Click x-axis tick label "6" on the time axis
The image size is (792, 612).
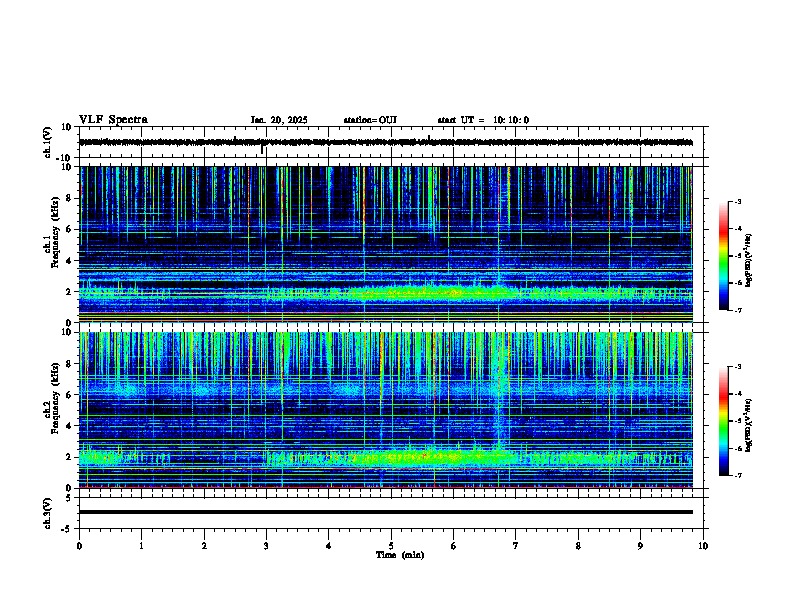click(x=454, y=546)
